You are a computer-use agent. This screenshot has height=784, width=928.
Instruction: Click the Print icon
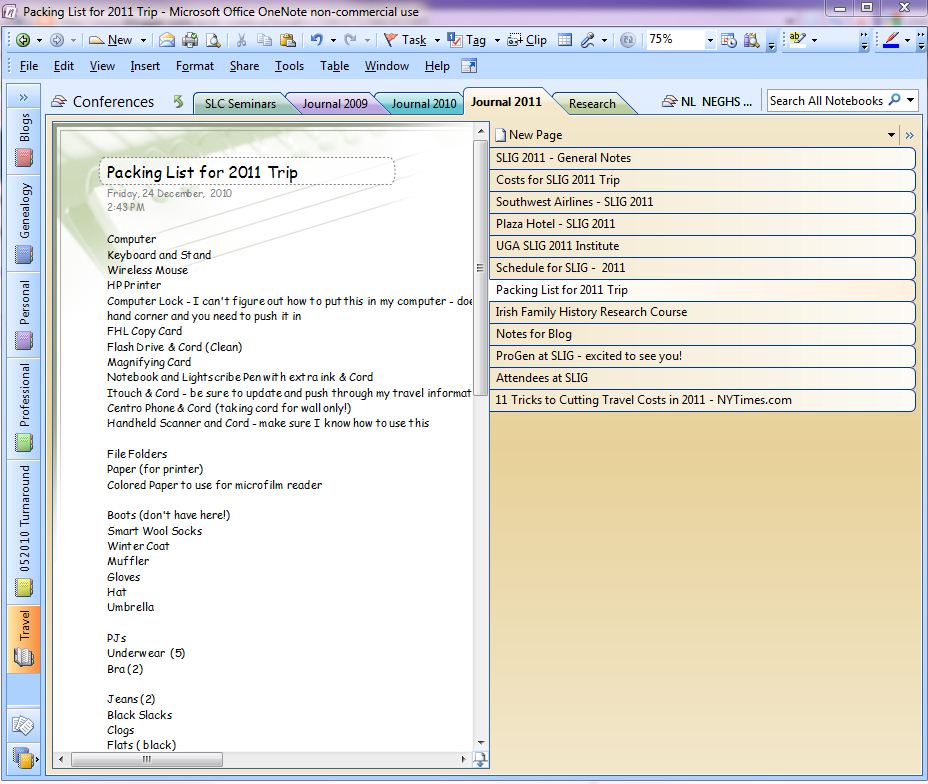(x=188, y=40)
